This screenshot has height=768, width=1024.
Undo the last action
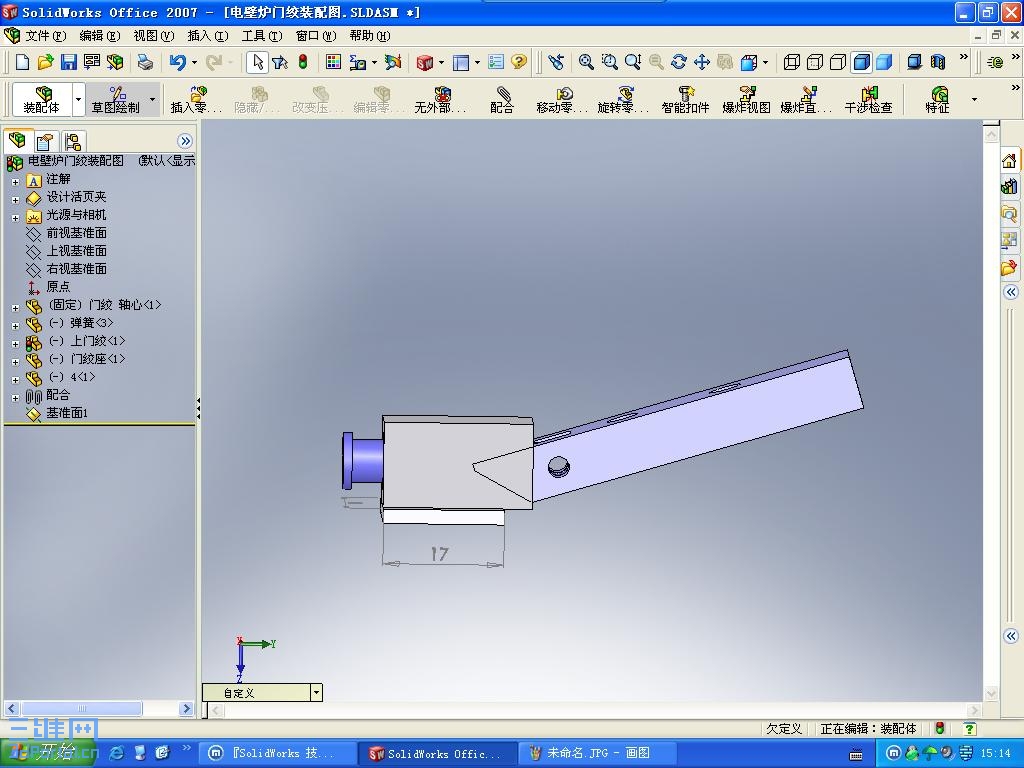coord(178,62)
